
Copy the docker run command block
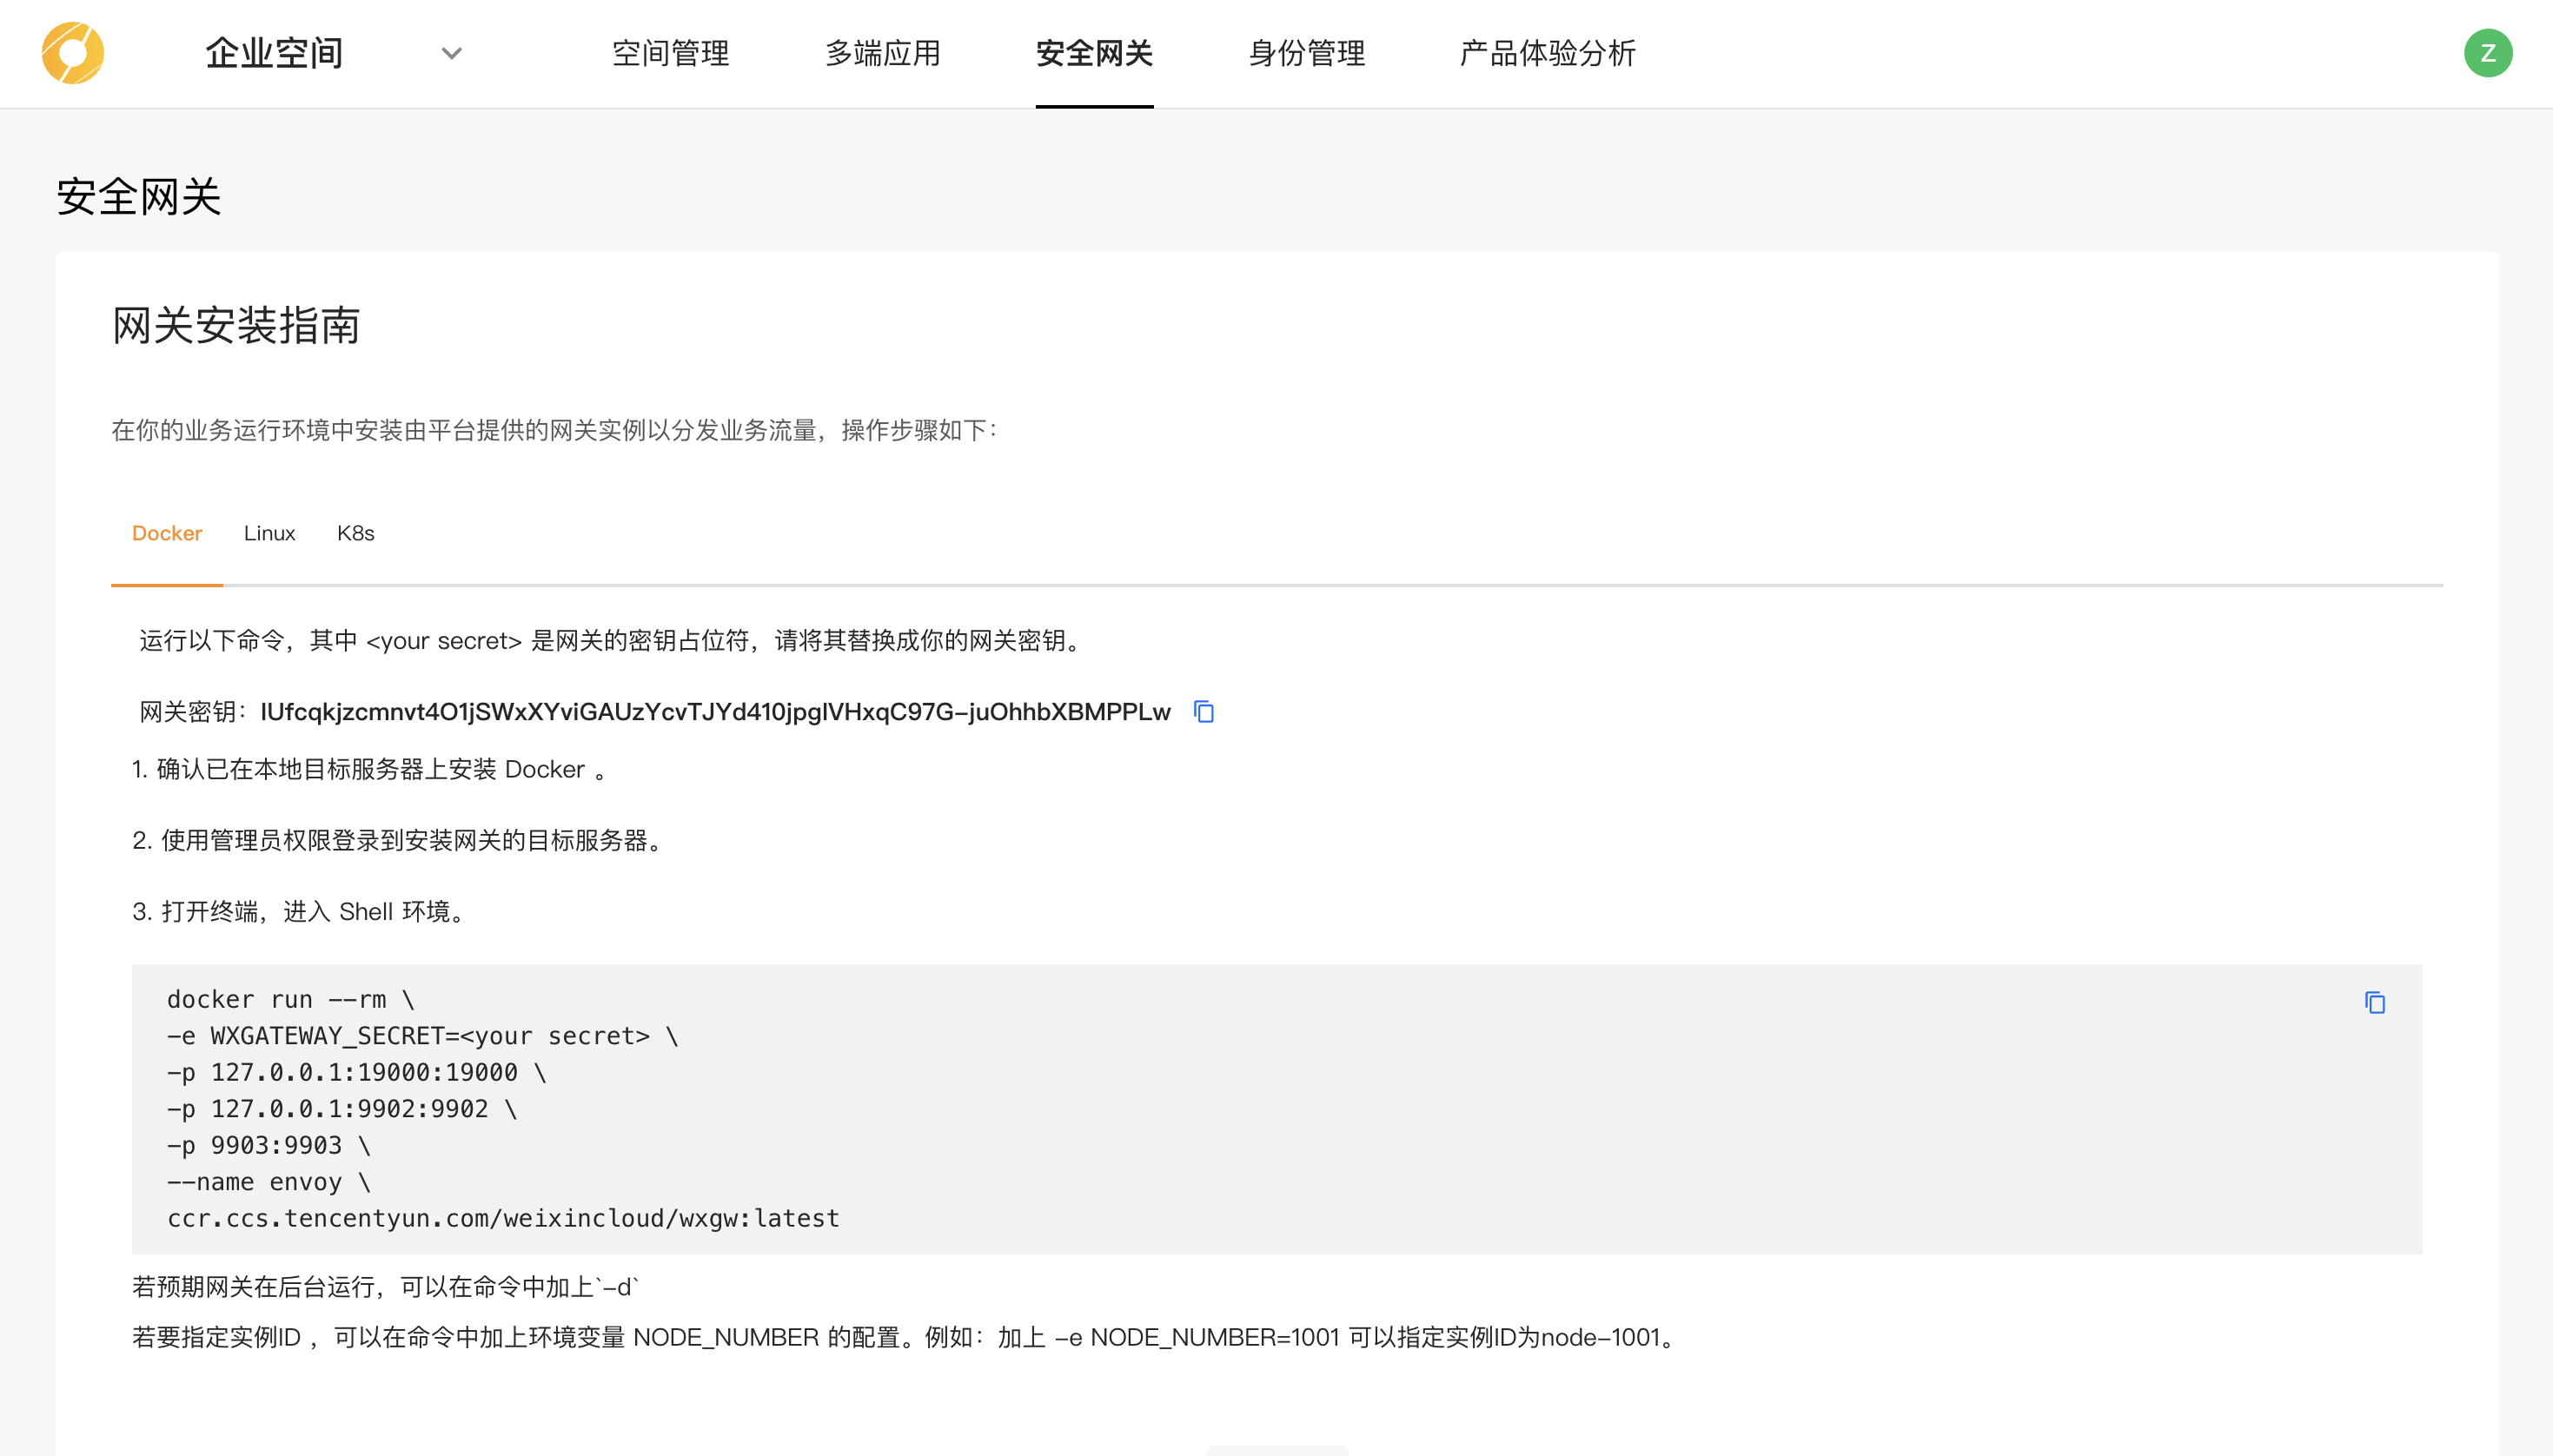click(2374, 1003)
